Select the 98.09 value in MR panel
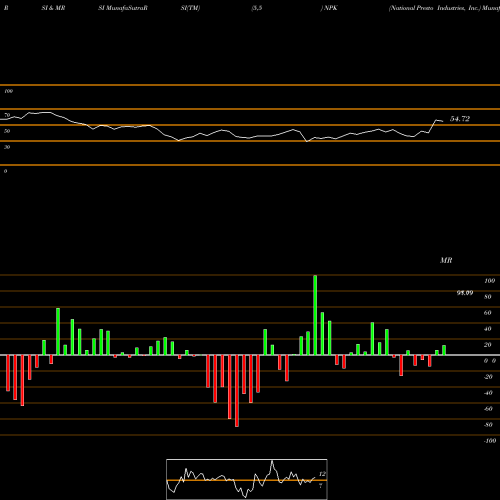Image resolution: width=500 pixels, height=500 pixels. (x=465, y=293)
